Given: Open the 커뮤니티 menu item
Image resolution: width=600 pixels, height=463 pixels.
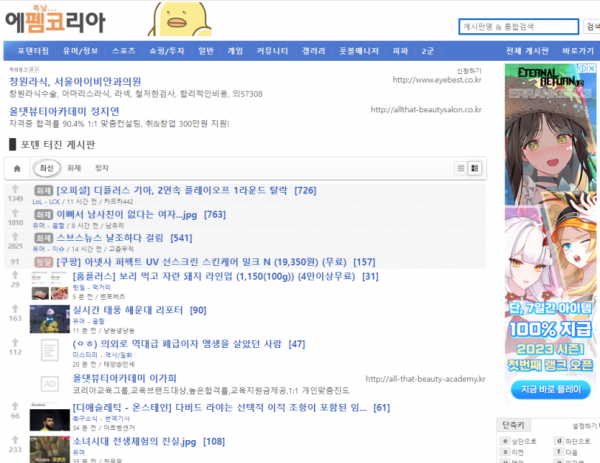Looking at the screenshot, I should point(272,50).
